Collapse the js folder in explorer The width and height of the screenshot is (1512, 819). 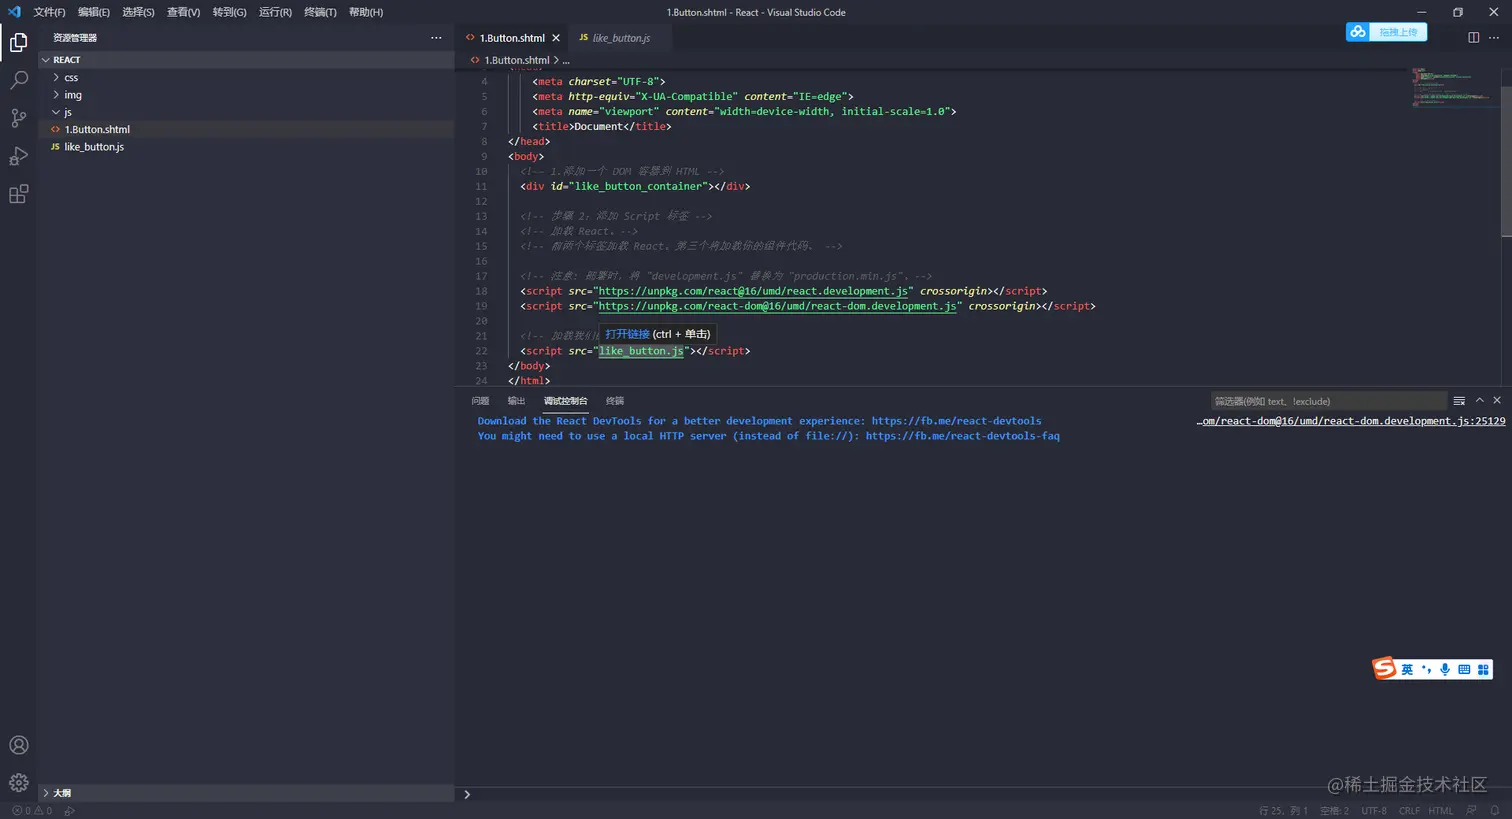pyautogui.click(x=68, y=112)
